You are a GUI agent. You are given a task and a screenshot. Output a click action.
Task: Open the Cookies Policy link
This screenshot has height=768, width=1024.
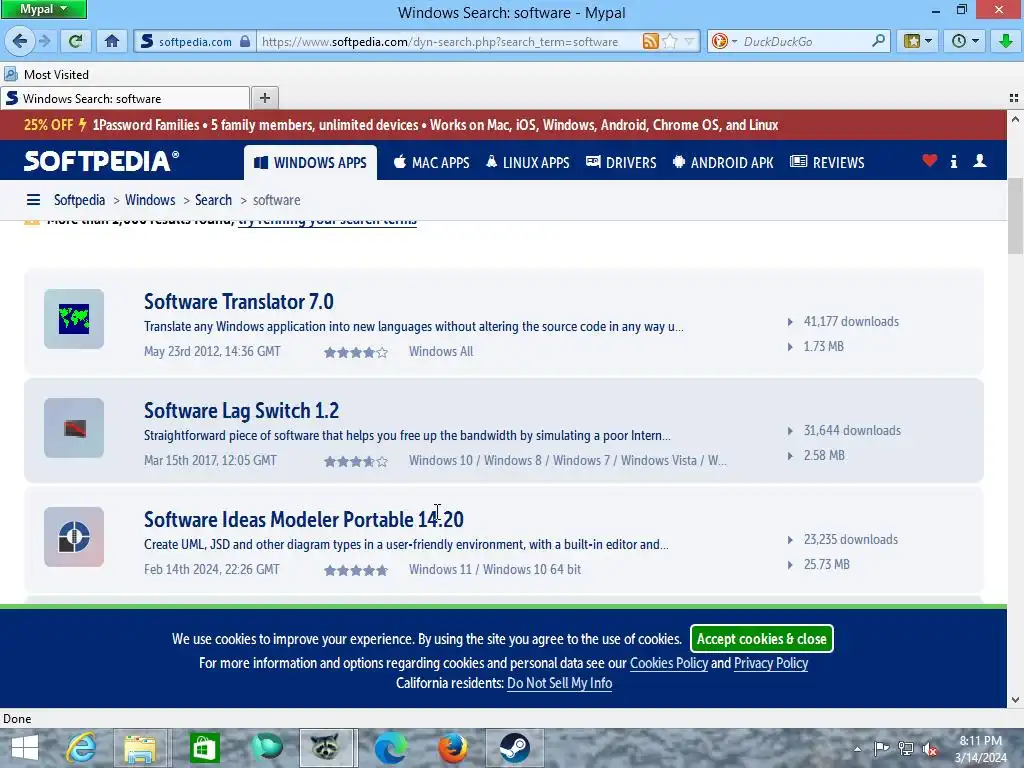pos(669,664)
